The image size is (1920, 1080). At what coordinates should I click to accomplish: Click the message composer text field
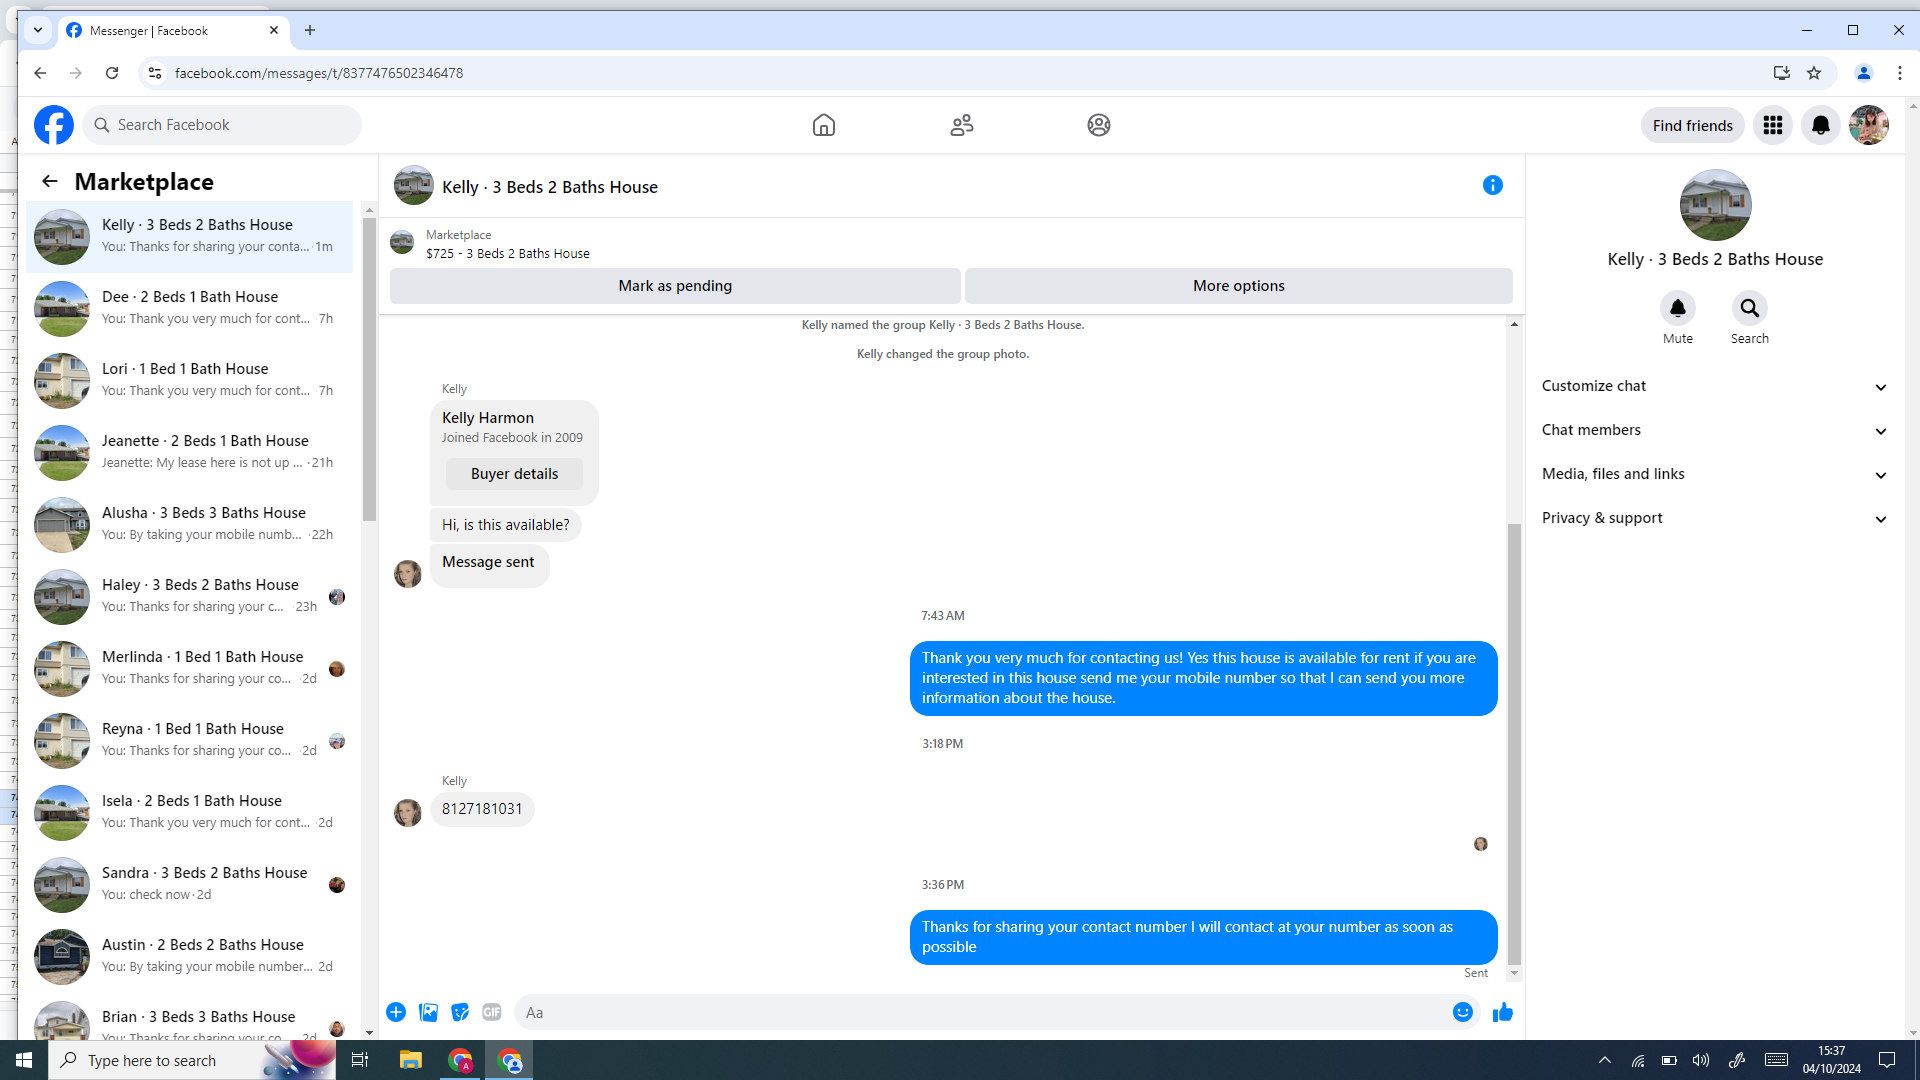click(980, 1012)
